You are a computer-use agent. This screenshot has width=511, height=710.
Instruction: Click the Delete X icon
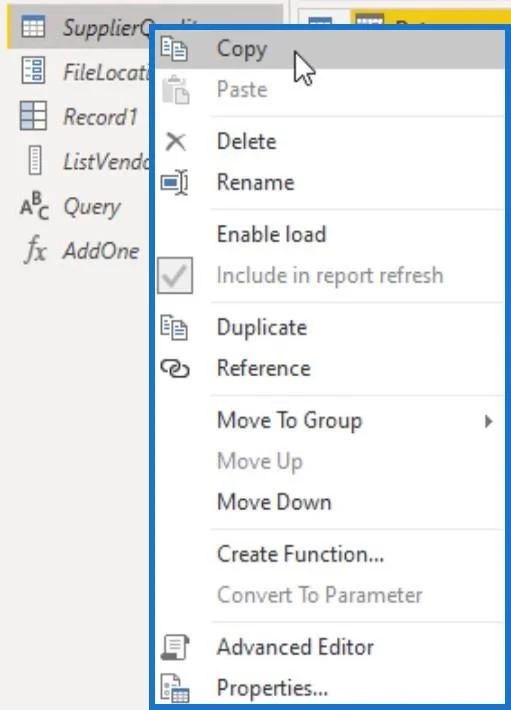(x=176, y=142)
